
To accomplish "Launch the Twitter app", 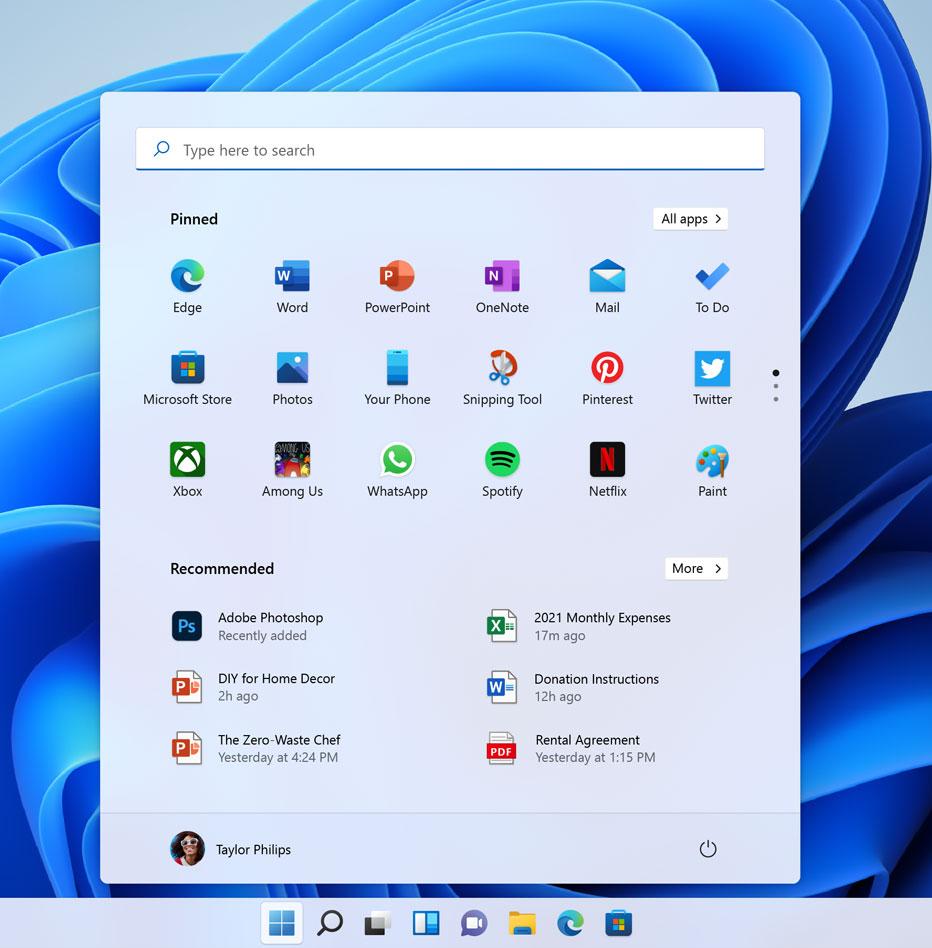I will (x=712, y=378).
